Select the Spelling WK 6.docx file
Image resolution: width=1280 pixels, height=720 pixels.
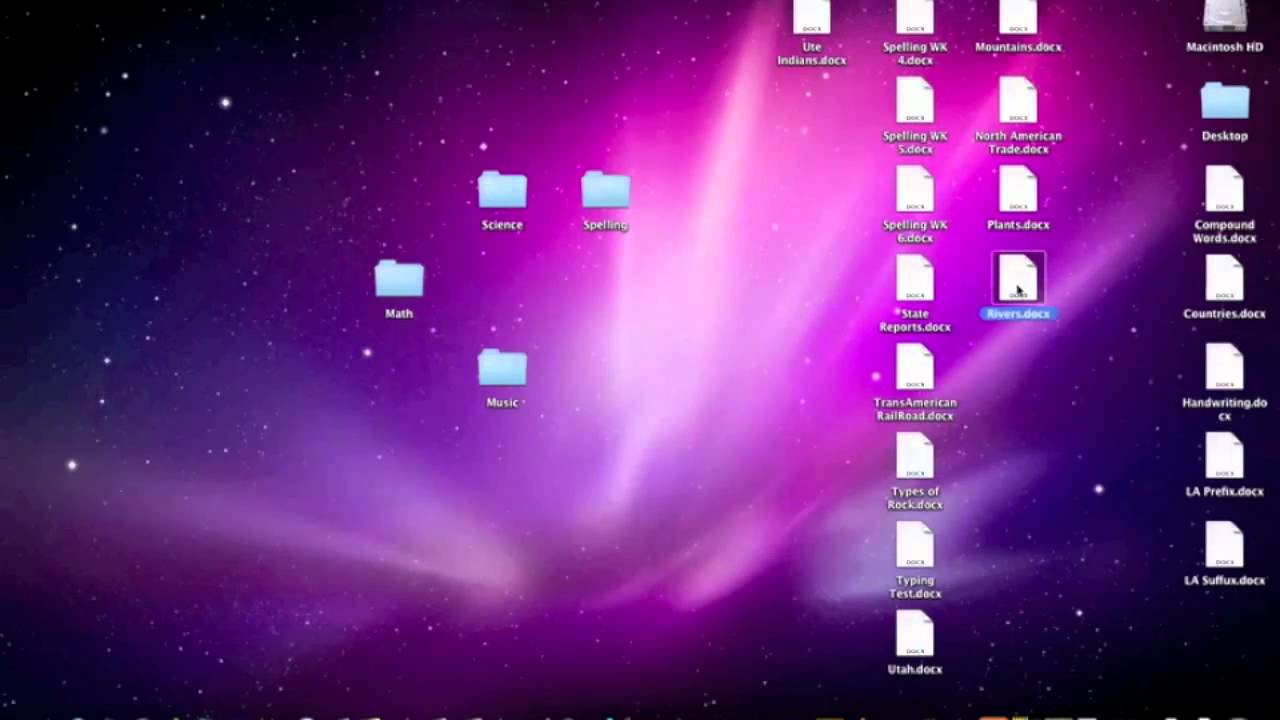tap(915, 190)
